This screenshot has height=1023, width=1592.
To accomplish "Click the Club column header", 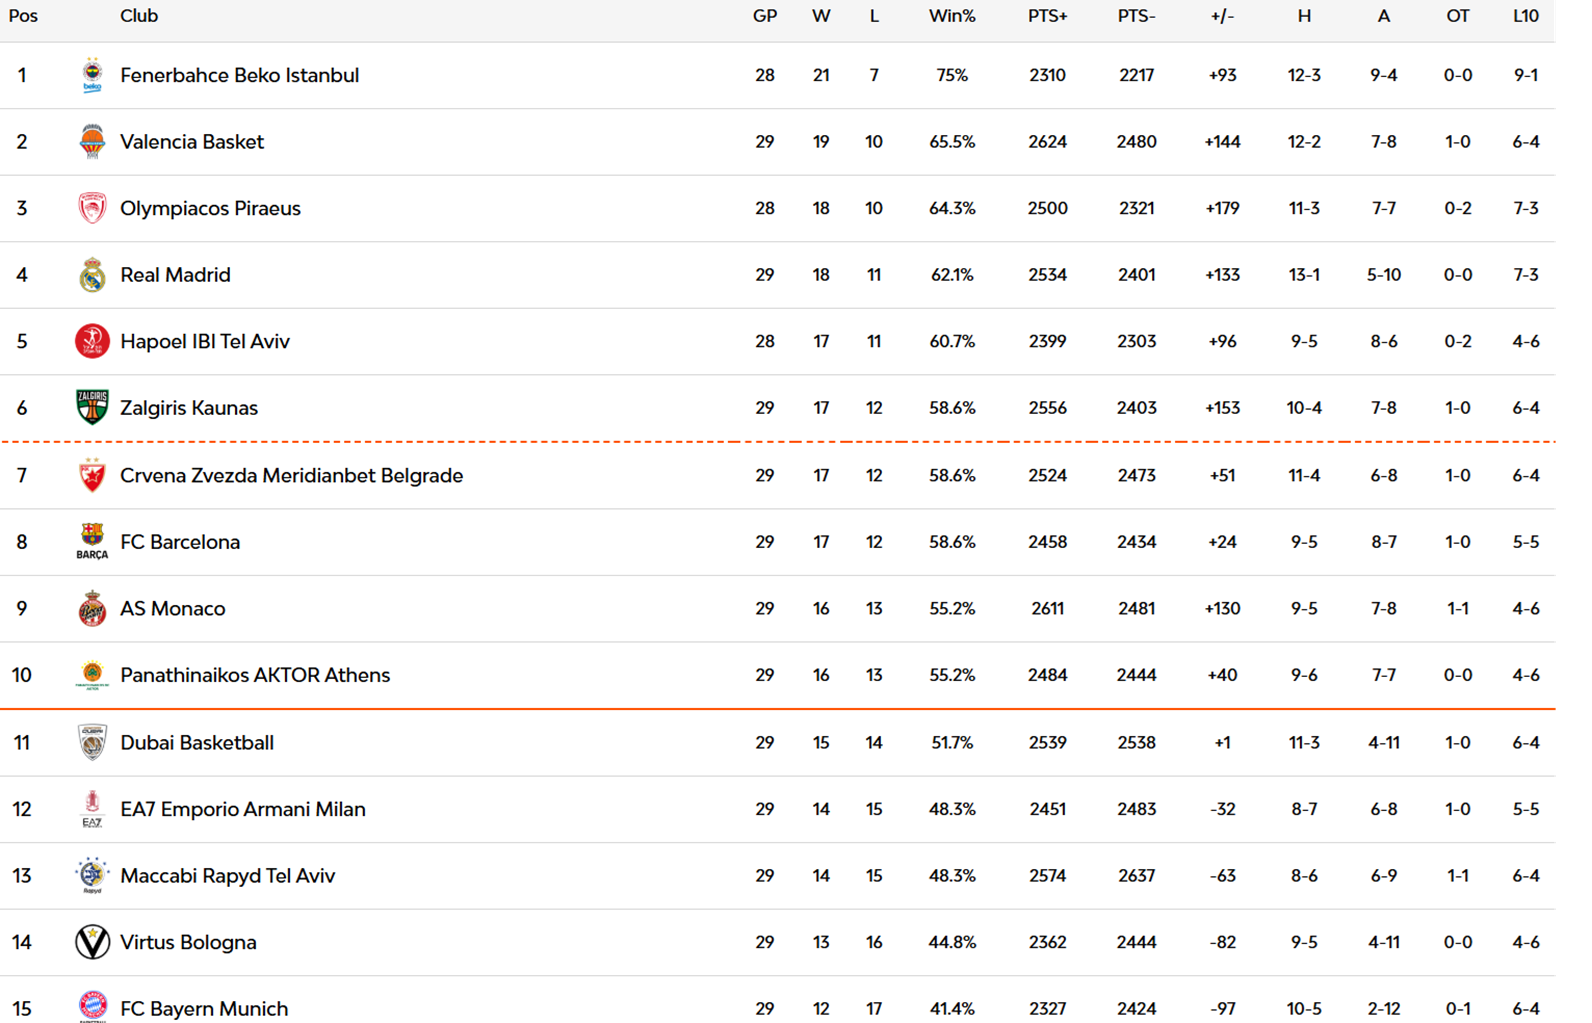I will coord(139,16).
